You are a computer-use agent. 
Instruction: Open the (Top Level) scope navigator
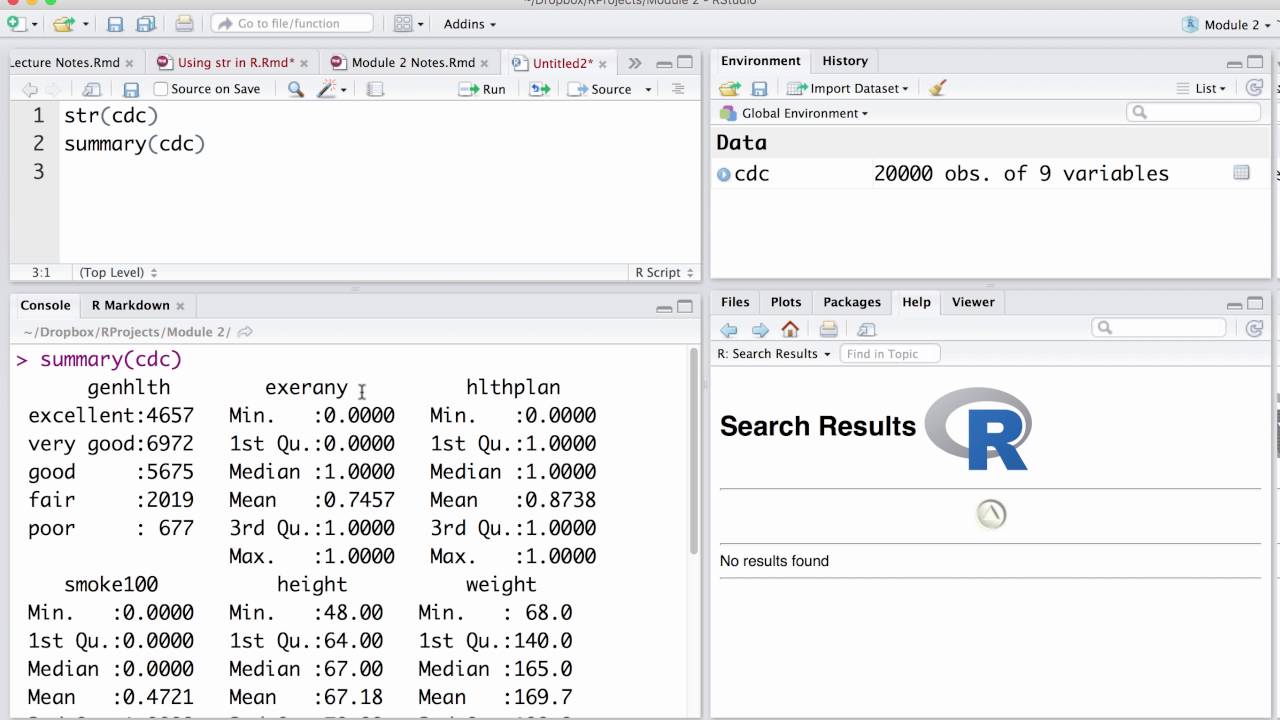coord(118,272)
